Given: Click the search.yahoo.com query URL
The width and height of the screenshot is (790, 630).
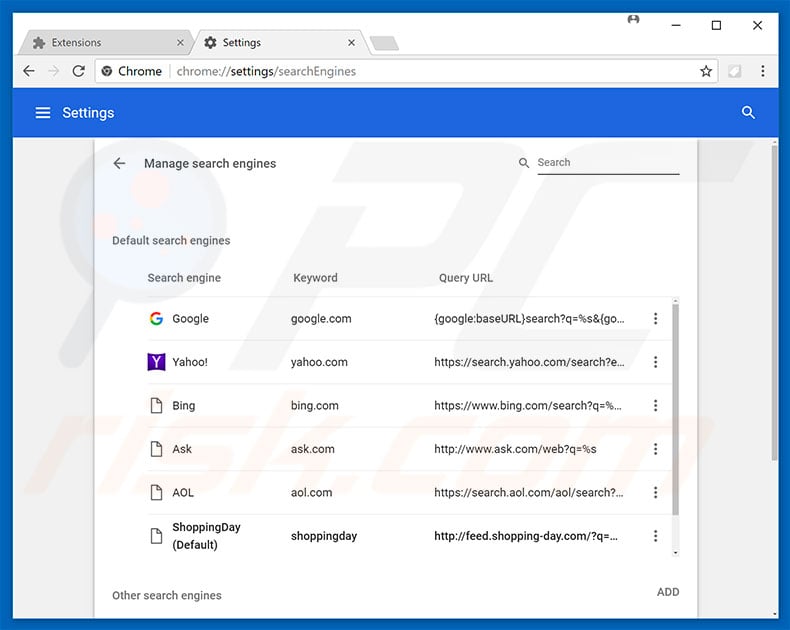Looking at the screenshot, I should pos(530,362).
